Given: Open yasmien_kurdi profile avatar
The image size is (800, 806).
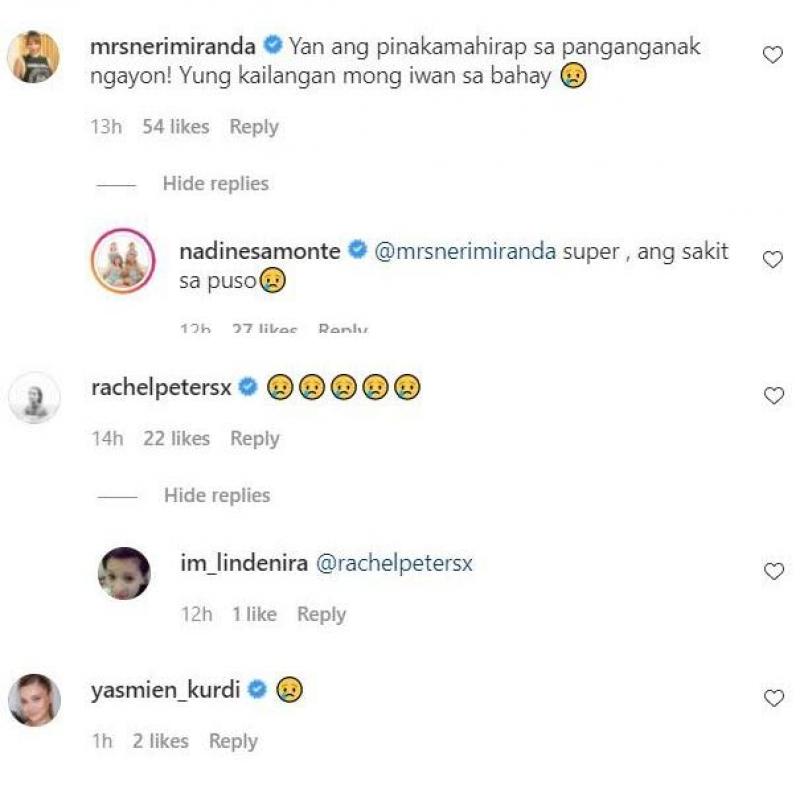Looking at the screenshot, I should tap(33, 699).
